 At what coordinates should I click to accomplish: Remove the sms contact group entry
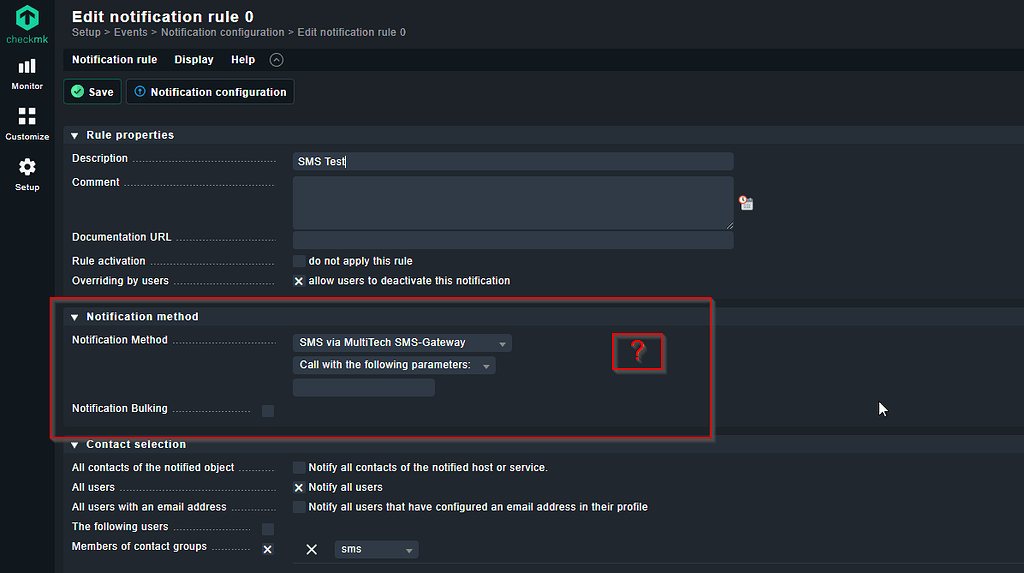coord(312,550)
